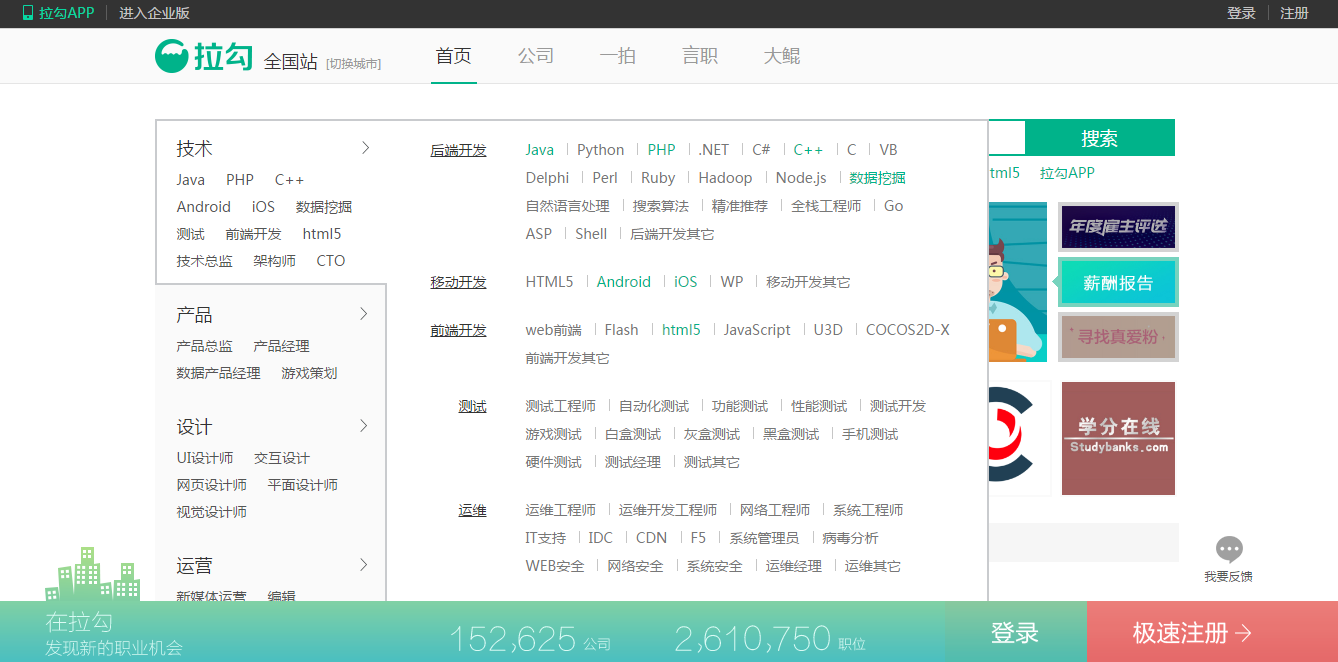
Task: Open the 寻找真爱粉 banner
Action: click(x=1118, y=337)
